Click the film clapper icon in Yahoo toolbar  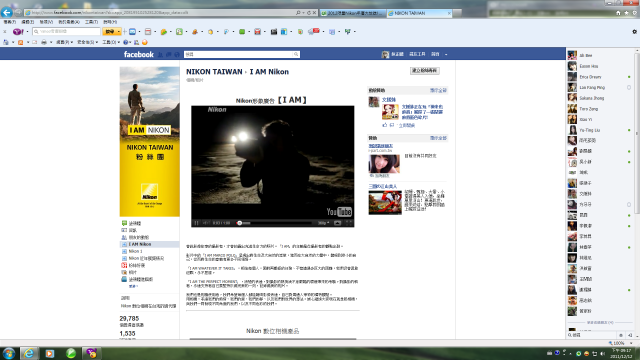point(273,31)
